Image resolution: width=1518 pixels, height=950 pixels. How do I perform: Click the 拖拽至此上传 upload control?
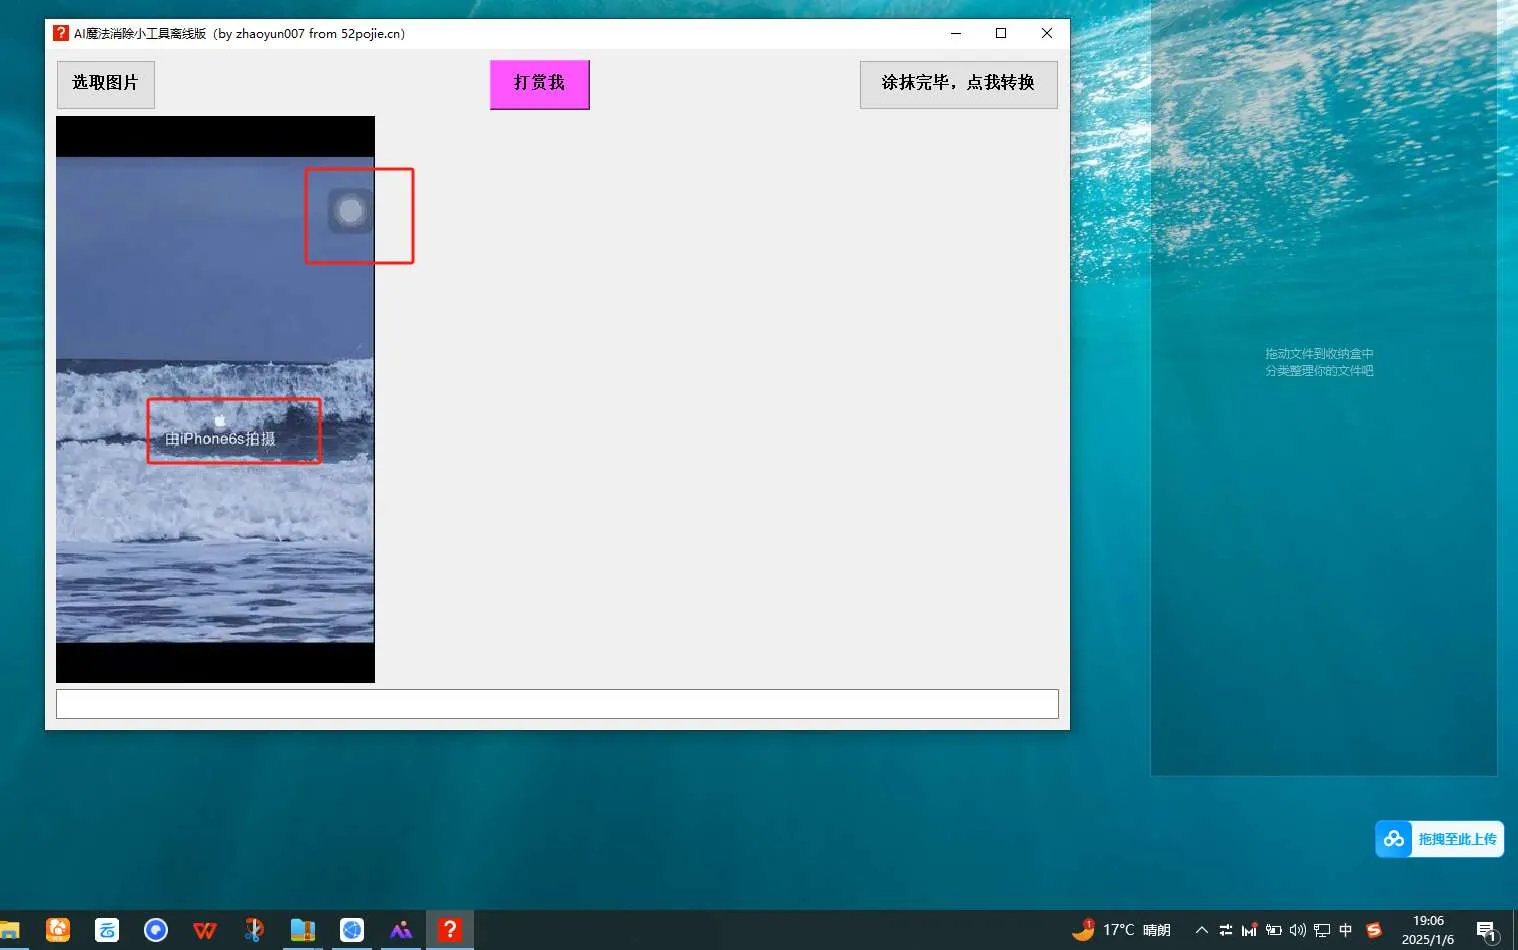click(x=1439, y=838)
